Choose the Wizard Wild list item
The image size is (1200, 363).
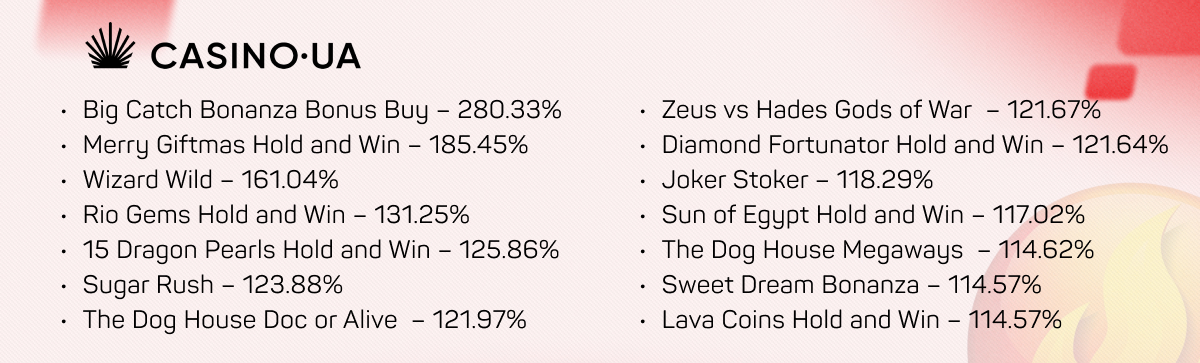tap(211, 180)
